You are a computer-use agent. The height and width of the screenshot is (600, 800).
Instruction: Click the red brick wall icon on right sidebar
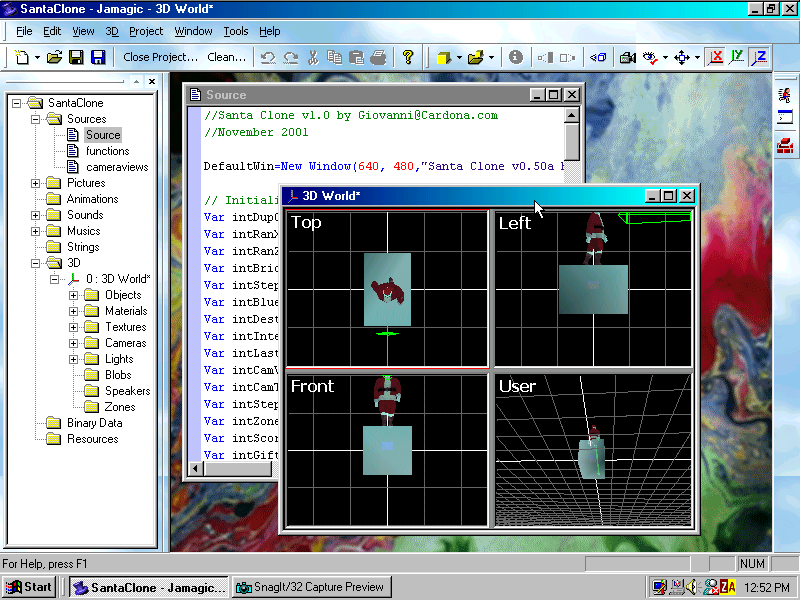coord(785,145)
